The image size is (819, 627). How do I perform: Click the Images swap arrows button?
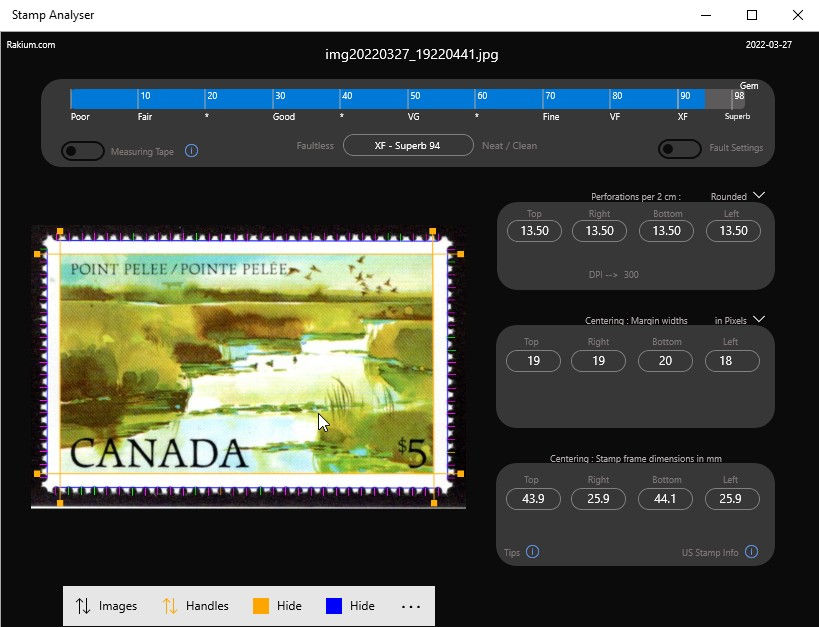tap(106, 606)
